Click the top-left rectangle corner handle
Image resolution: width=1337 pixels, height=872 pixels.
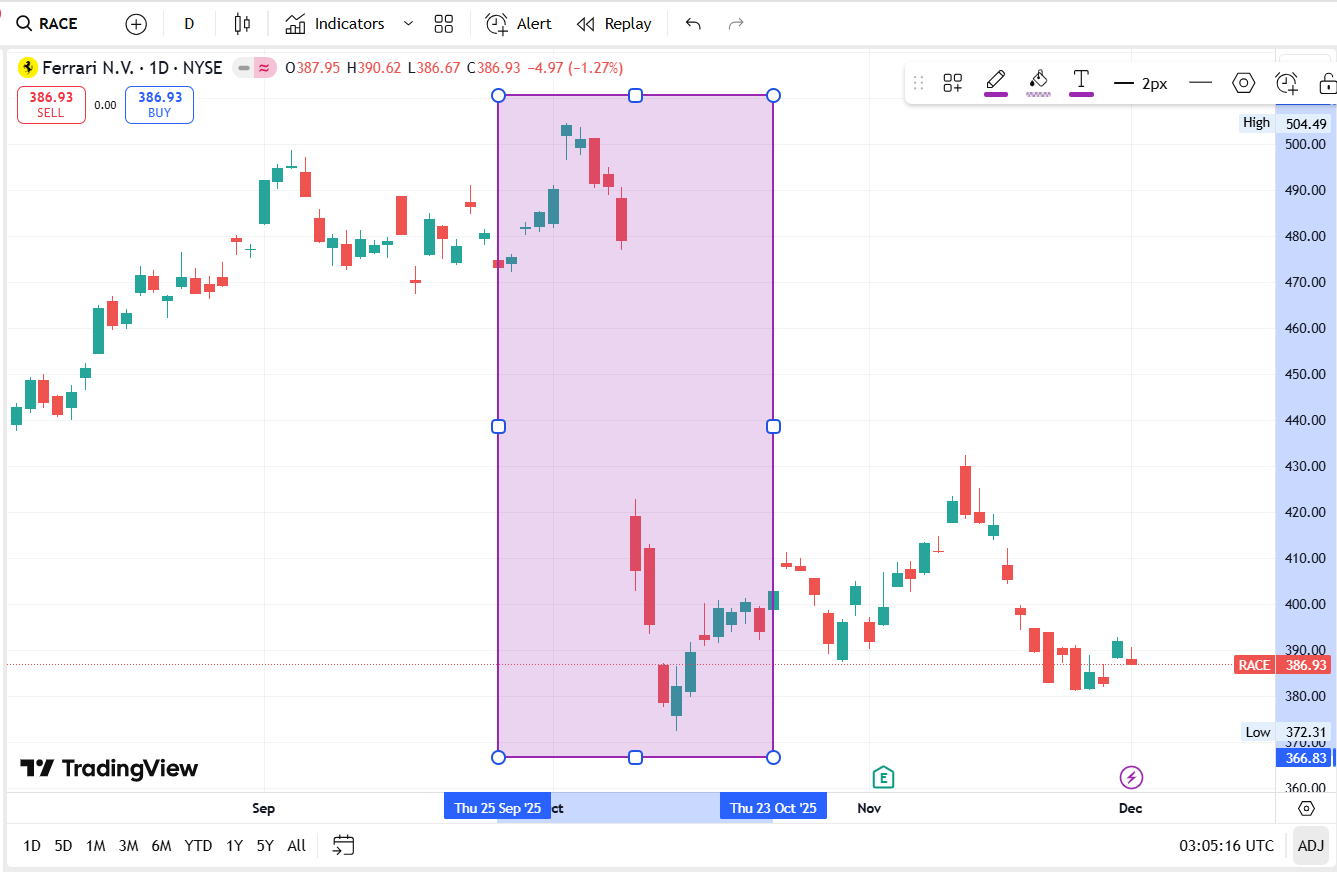click(x=499, y=95)
